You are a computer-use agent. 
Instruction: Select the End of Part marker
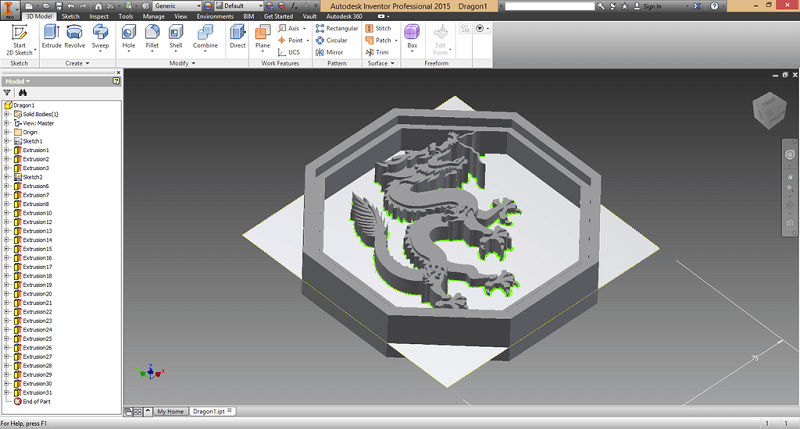pos(33,401)
